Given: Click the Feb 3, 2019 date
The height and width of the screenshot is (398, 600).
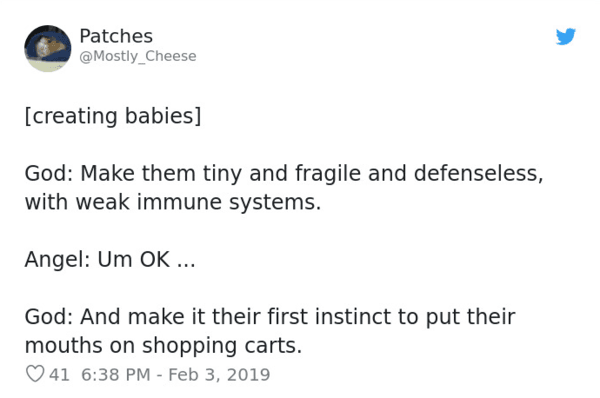Looking at the screenshot, I should tap(219, 374).
